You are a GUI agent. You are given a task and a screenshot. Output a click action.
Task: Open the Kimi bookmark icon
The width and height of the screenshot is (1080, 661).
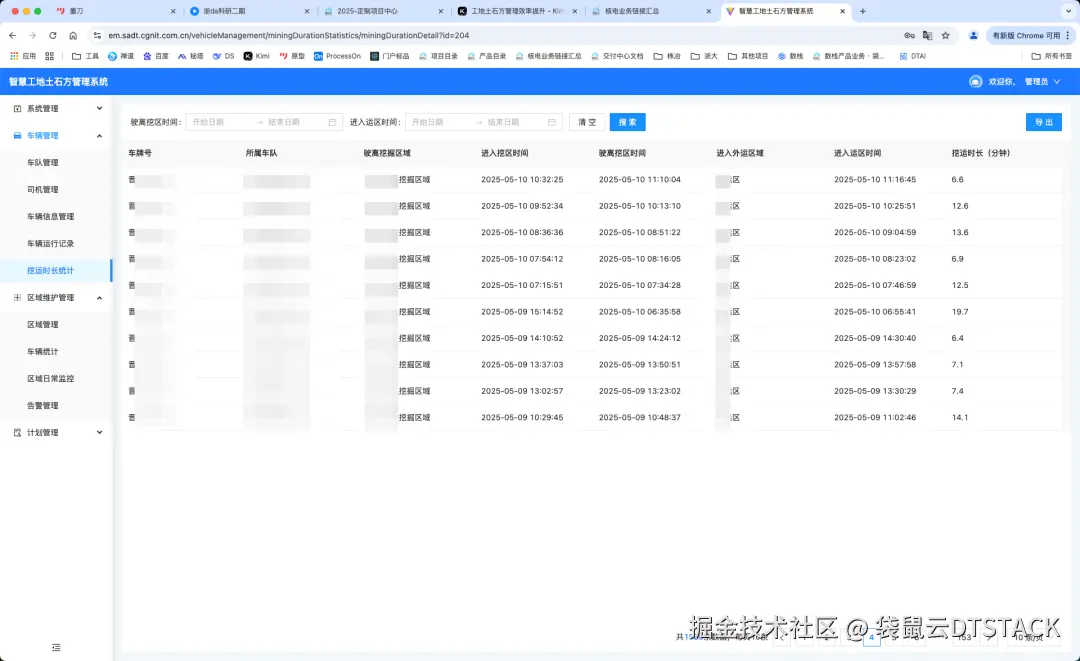click(x=248, y=55)
